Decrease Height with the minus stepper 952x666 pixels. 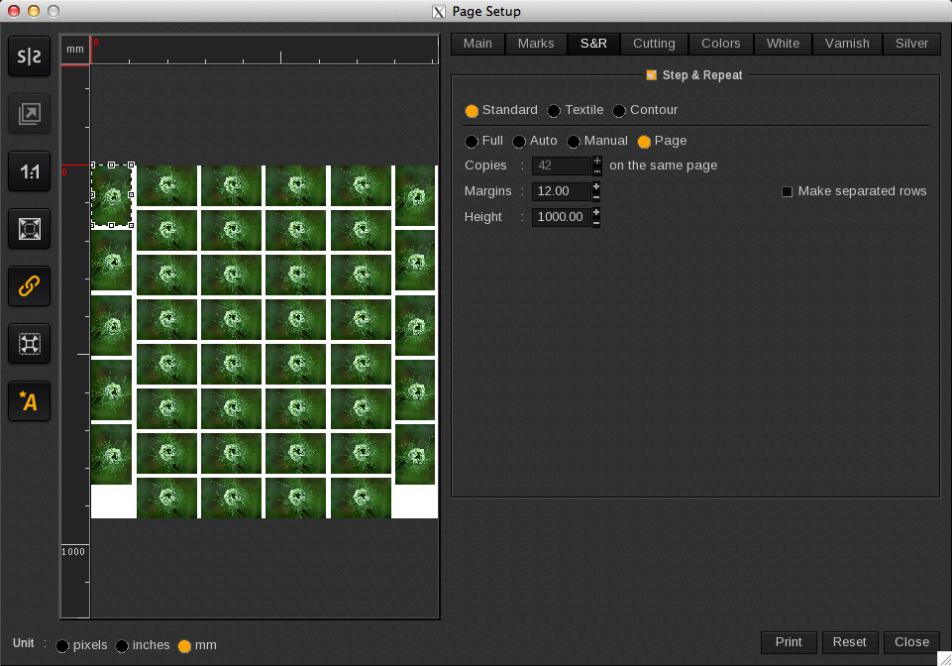(597, 222)
